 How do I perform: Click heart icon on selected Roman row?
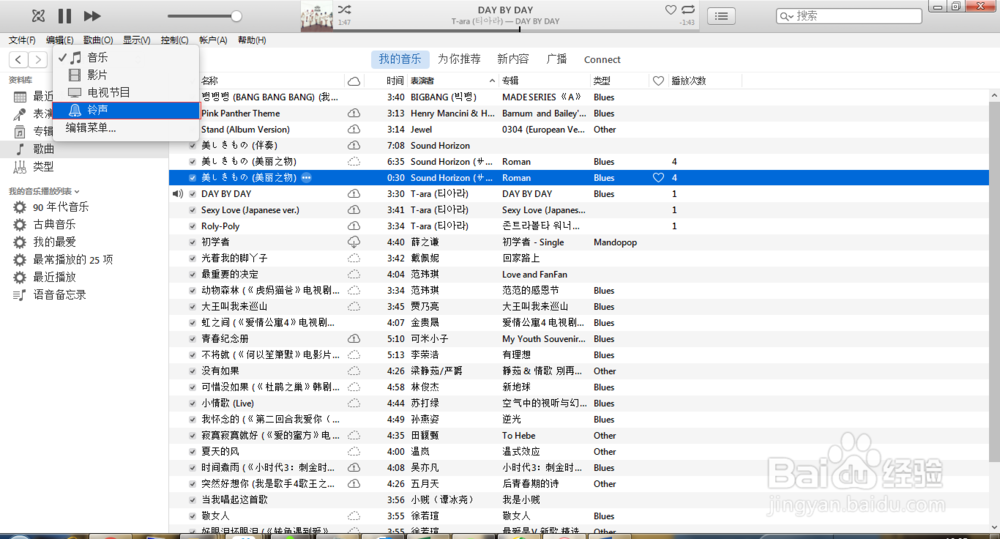pos(658,178)
